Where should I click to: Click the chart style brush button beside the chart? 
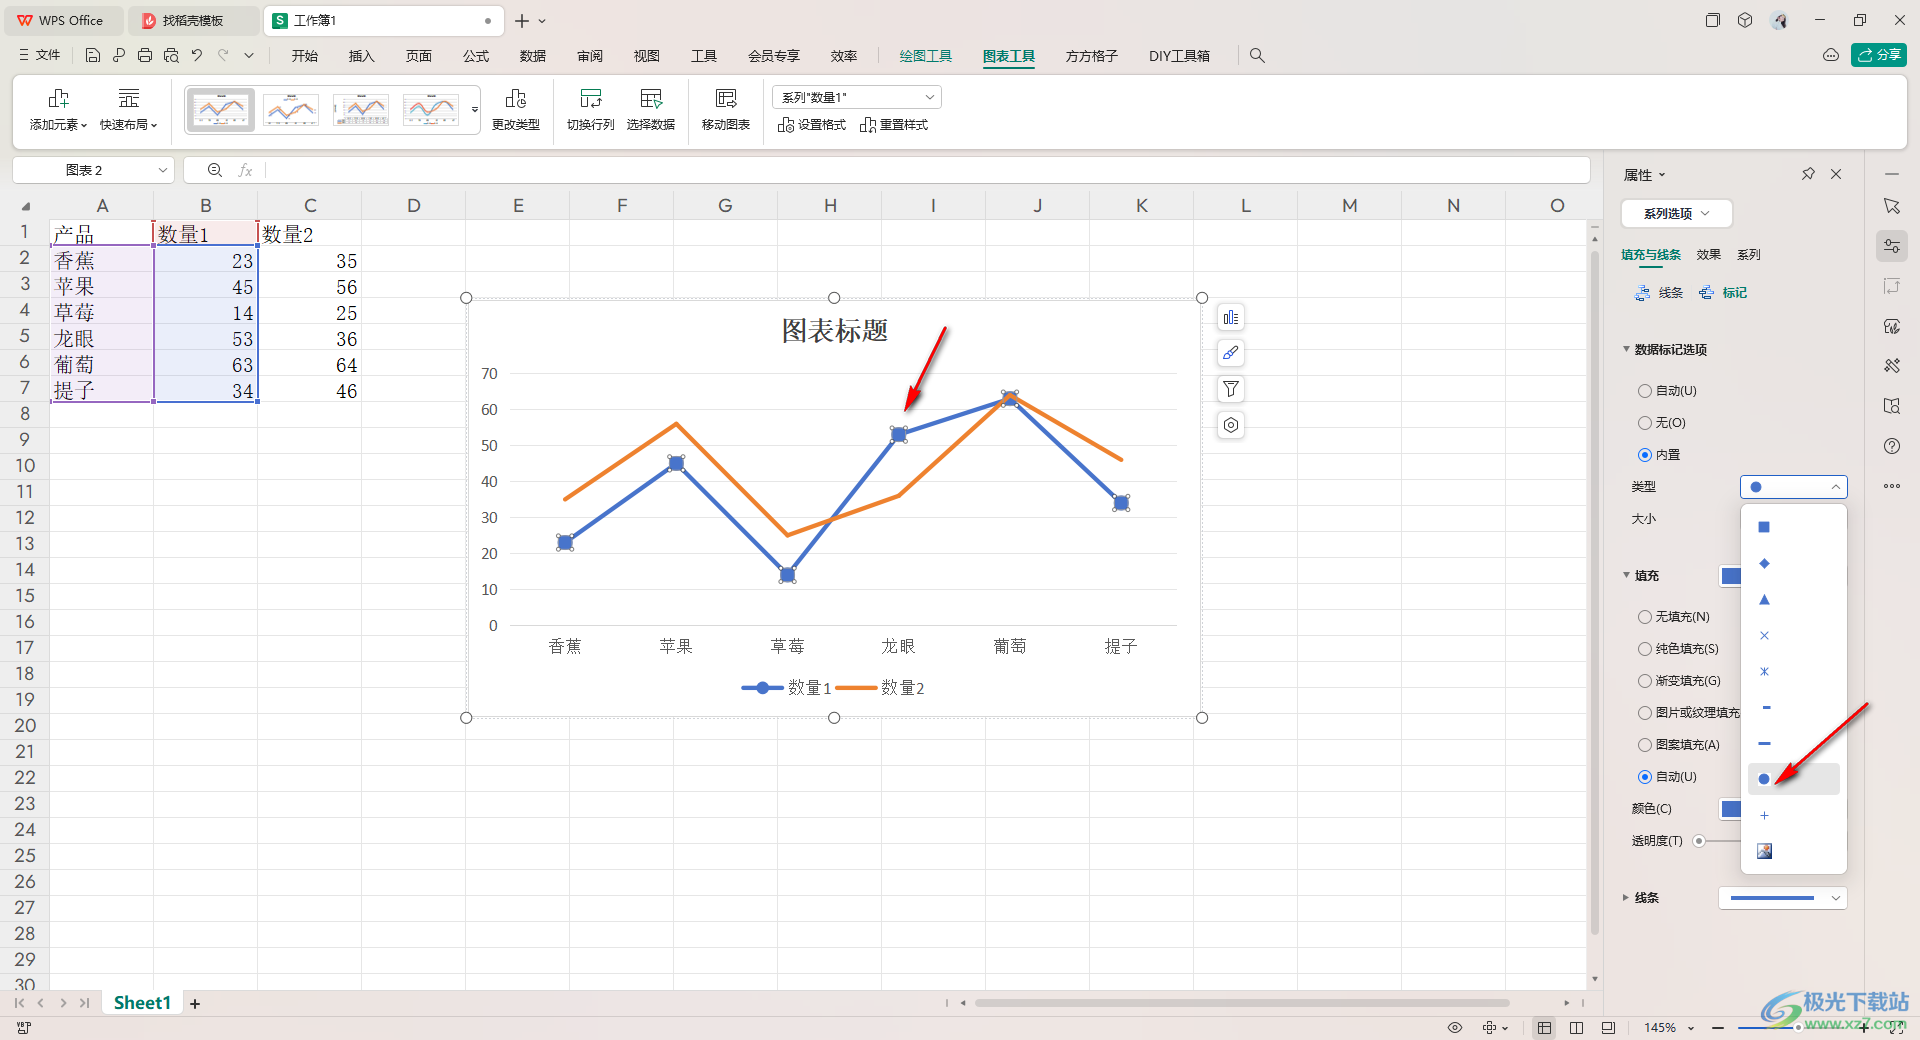(1231, 353)
